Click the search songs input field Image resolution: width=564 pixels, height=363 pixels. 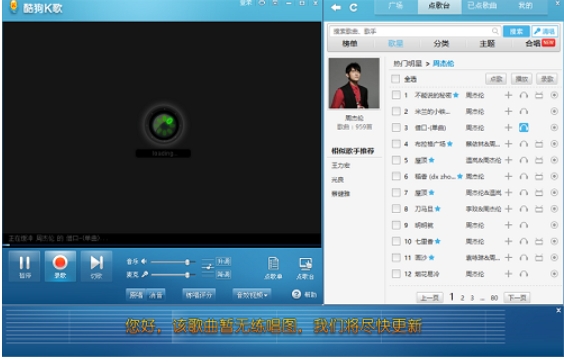pyautogui.click(x=415, y=31)
